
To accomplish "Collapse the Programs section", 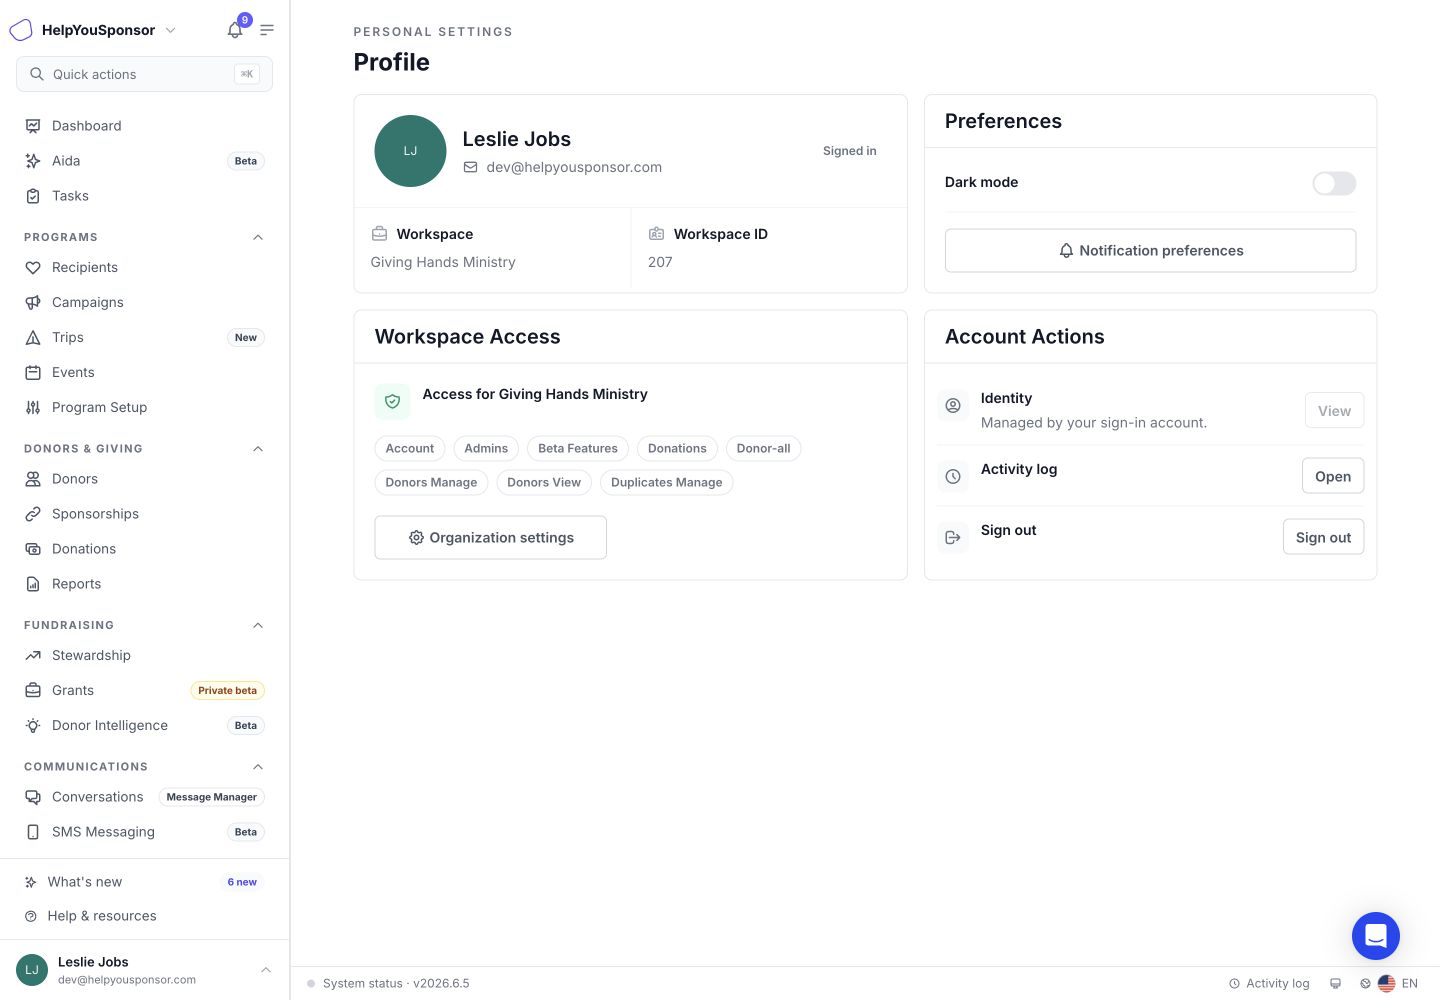I will tap(258, 237).
